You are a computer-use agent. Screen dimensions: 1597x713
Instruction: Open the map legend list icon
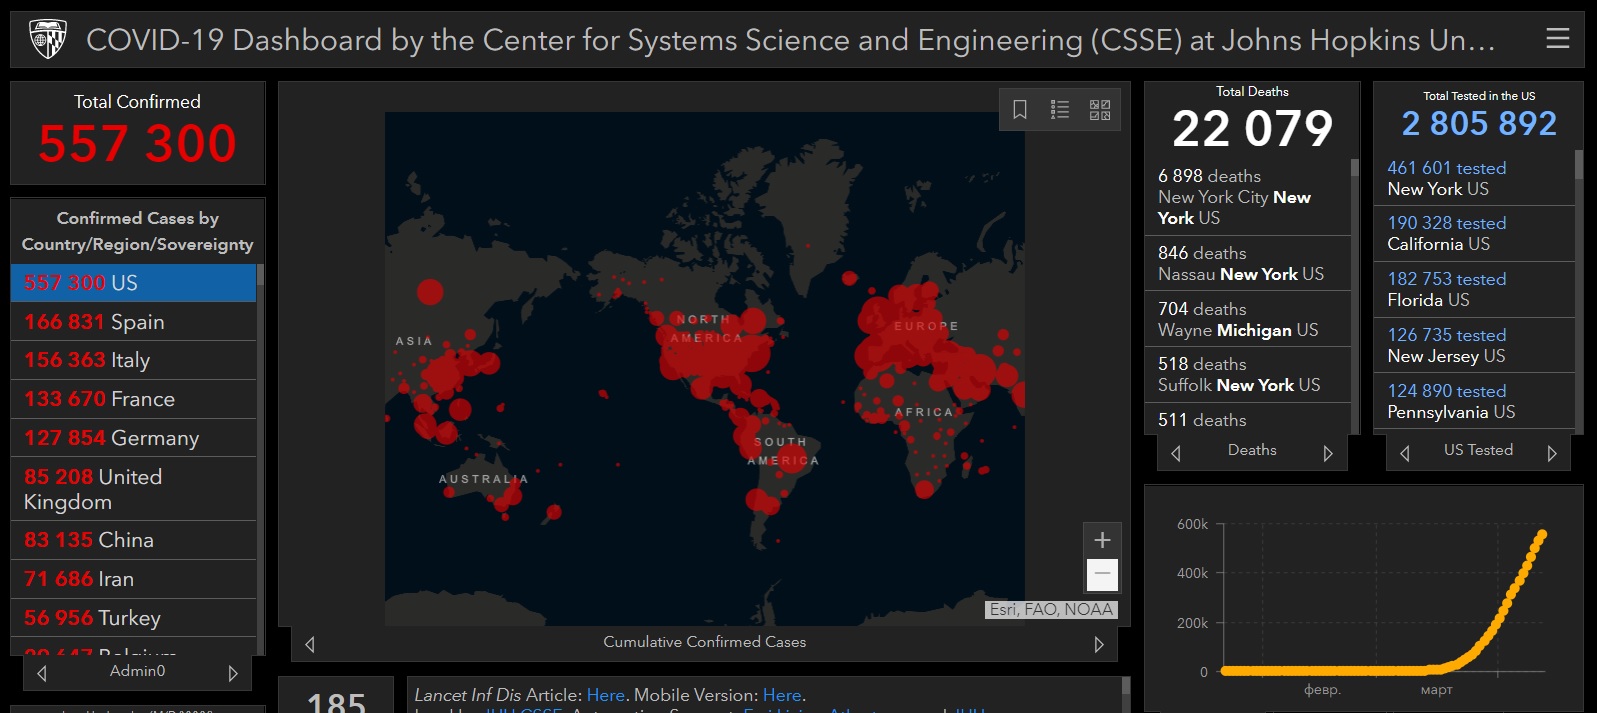1060,109
